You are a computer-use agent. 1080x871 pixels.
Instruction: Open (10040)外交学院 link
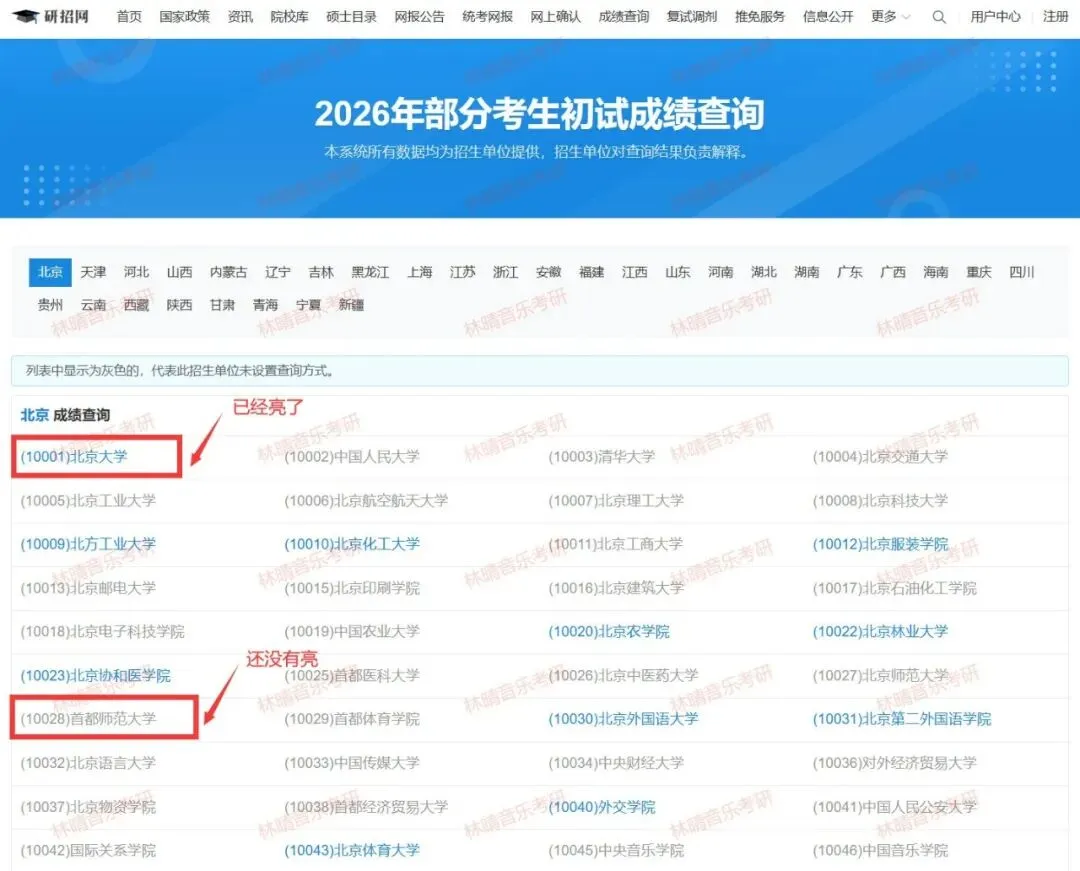click(602, 807)
